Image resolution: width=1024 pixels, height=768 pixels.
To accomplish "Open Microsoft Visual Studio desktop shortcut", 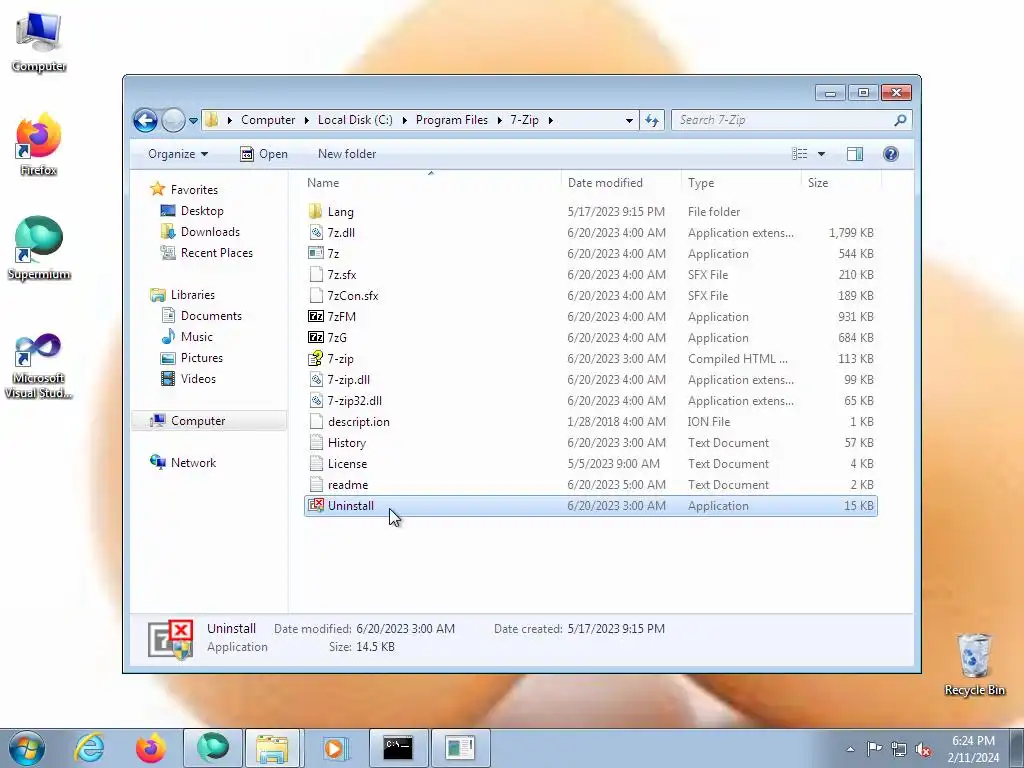I will pyautogui.click(x=39, y=364).
